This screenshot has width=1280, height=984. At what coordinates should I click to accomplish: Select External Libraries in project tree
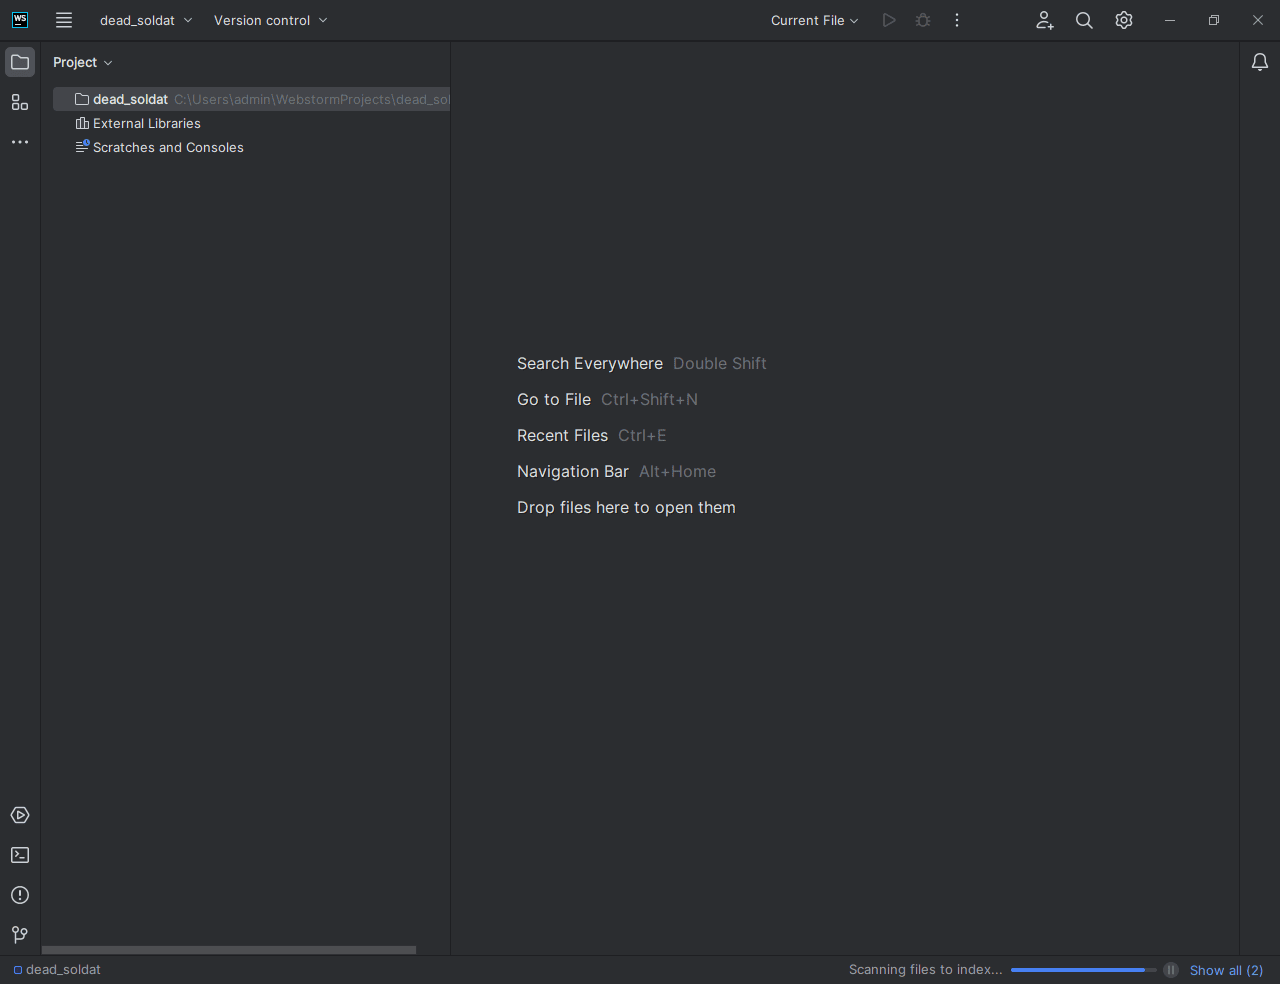146,123
